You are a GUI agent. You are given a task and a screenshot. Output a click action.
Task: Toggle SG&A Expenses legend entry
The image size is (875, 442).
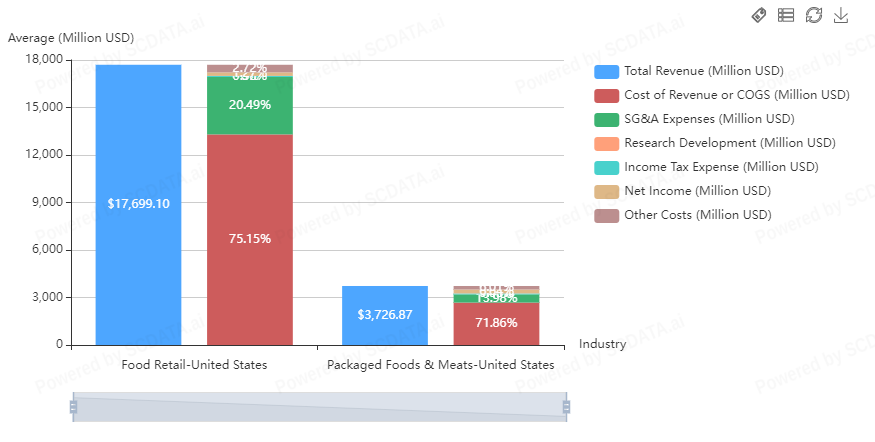click(x=606, y=119)
